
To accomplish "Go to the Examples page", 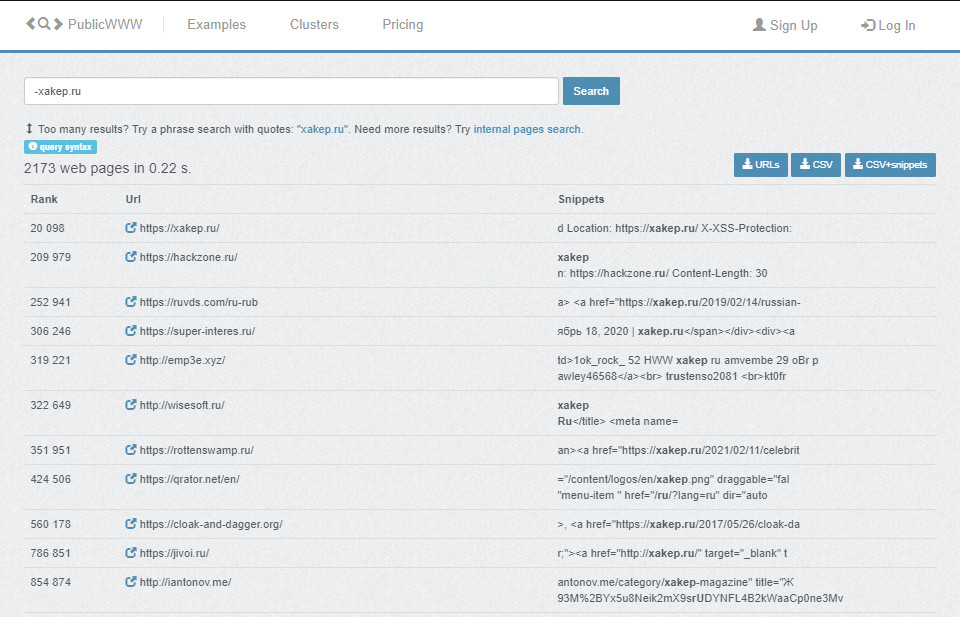I will 217,24.
